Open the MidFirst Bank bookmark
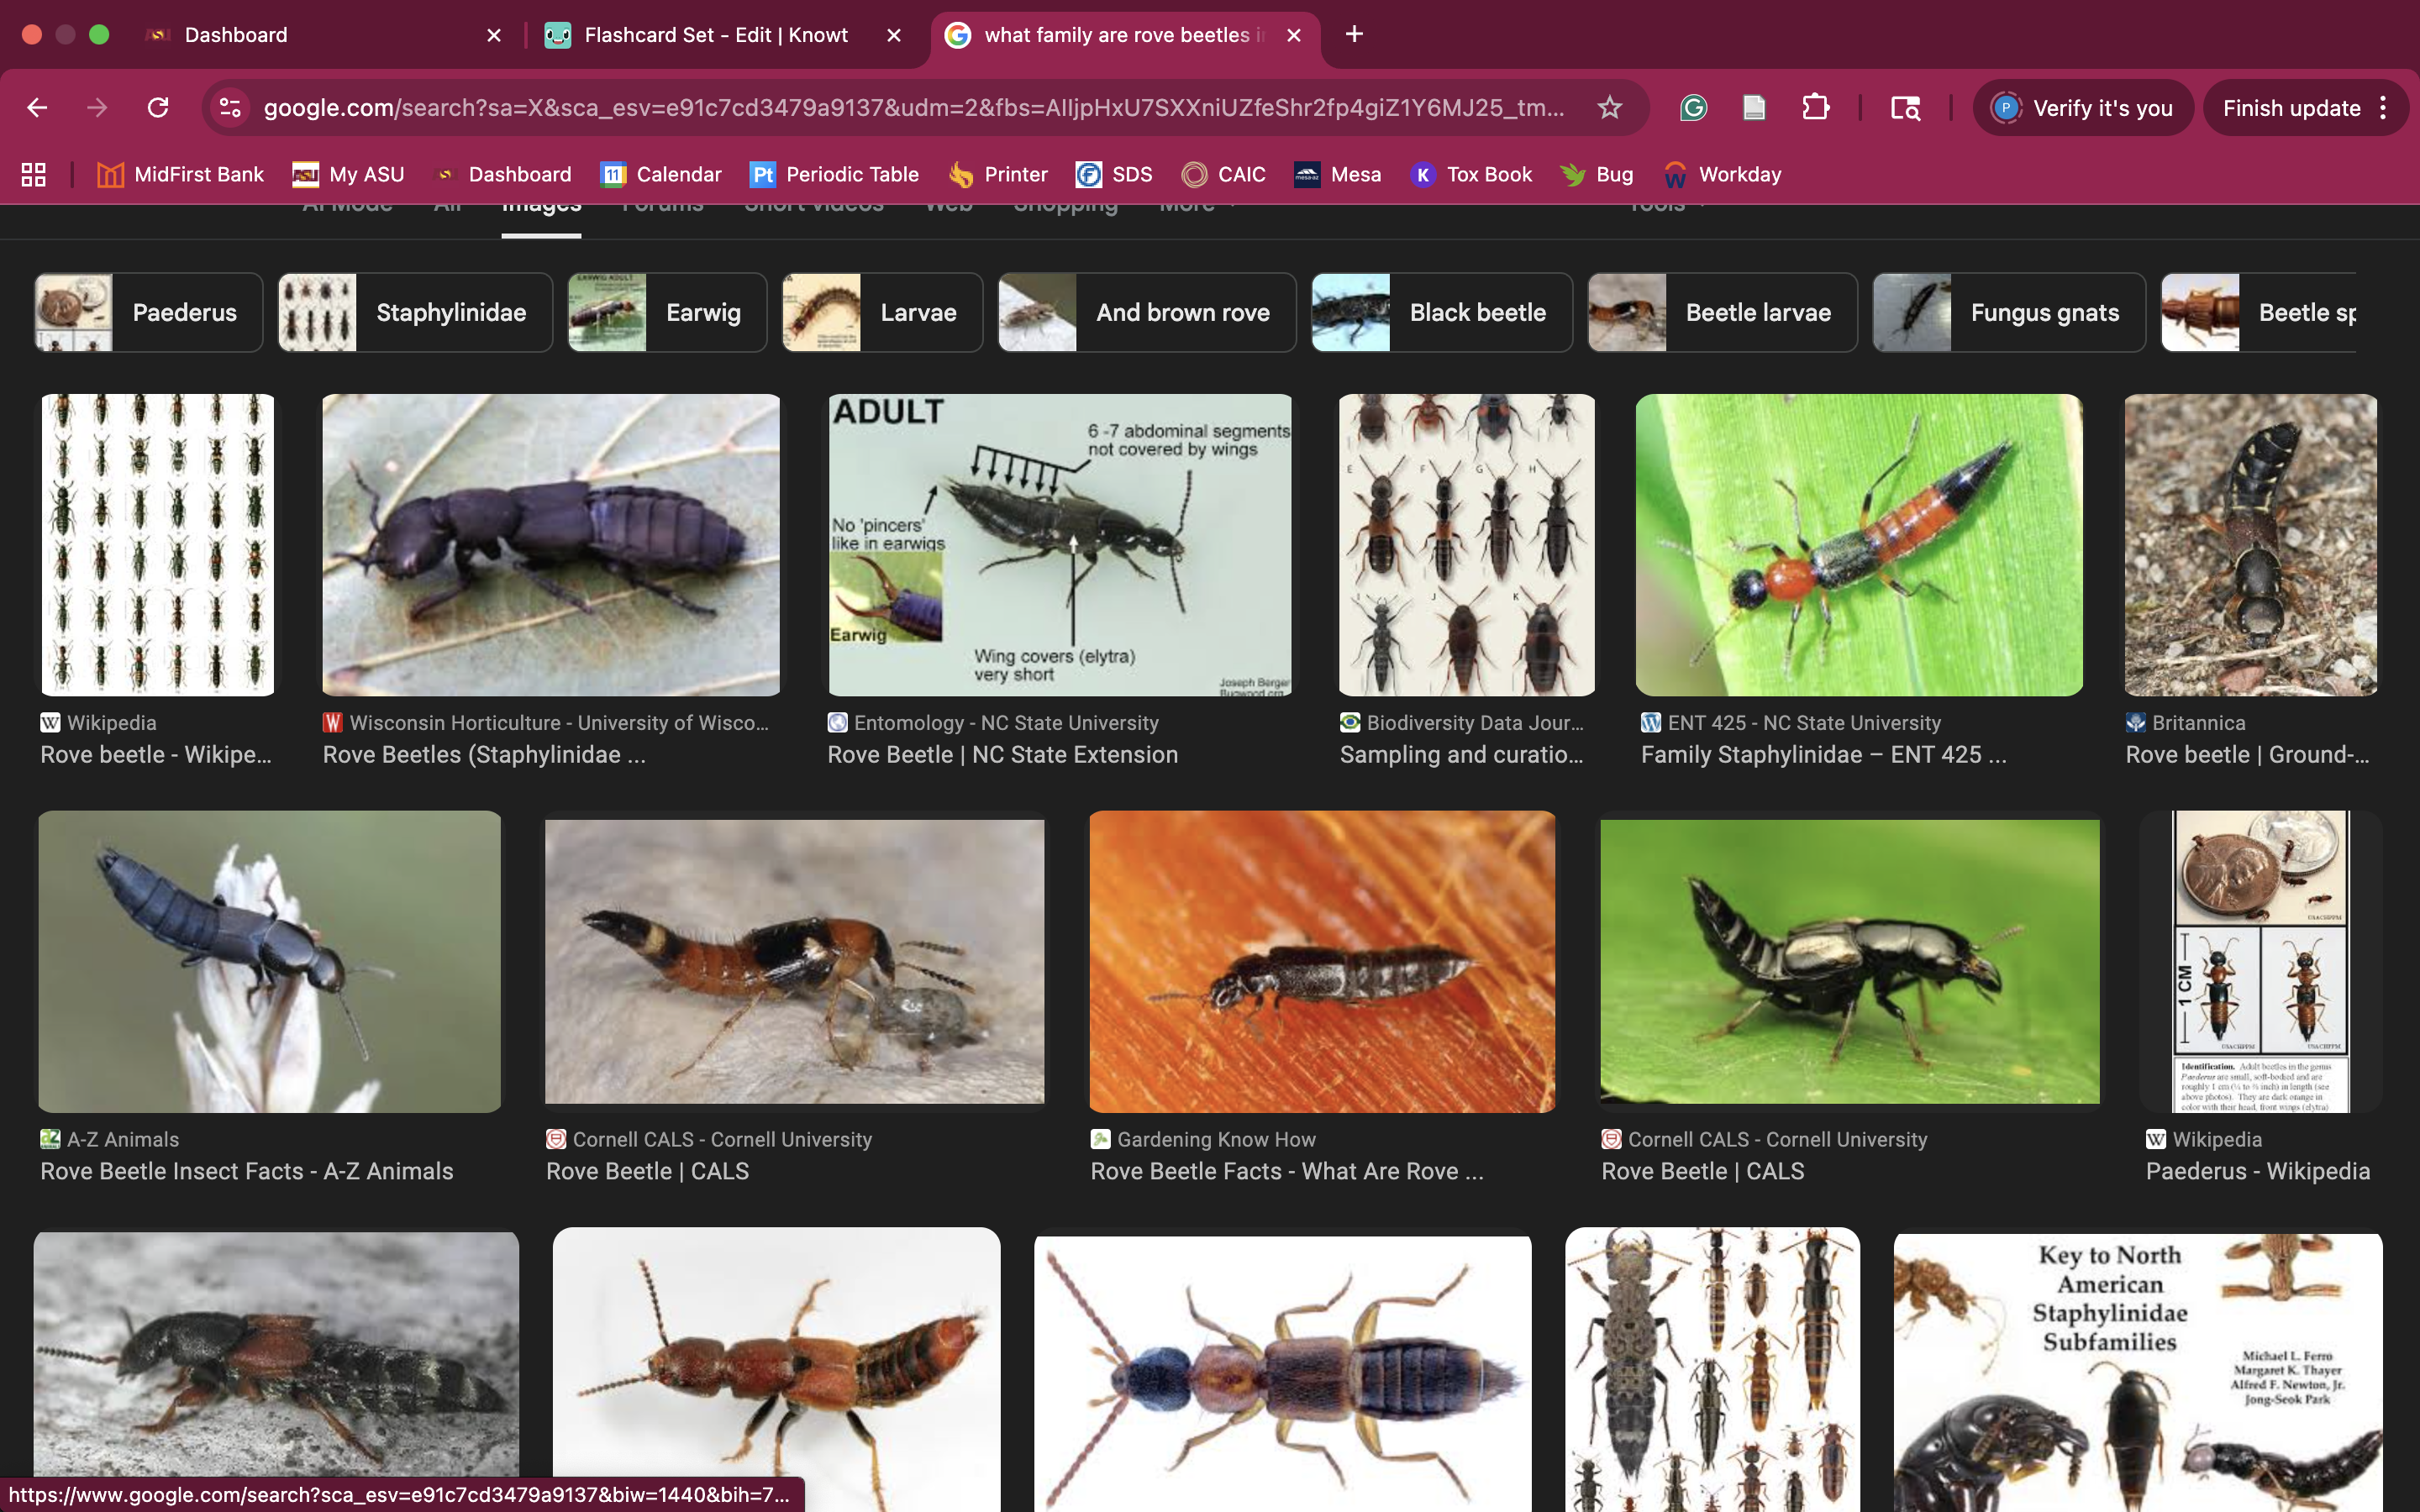 pyautogui.click(x=181, y=175)
